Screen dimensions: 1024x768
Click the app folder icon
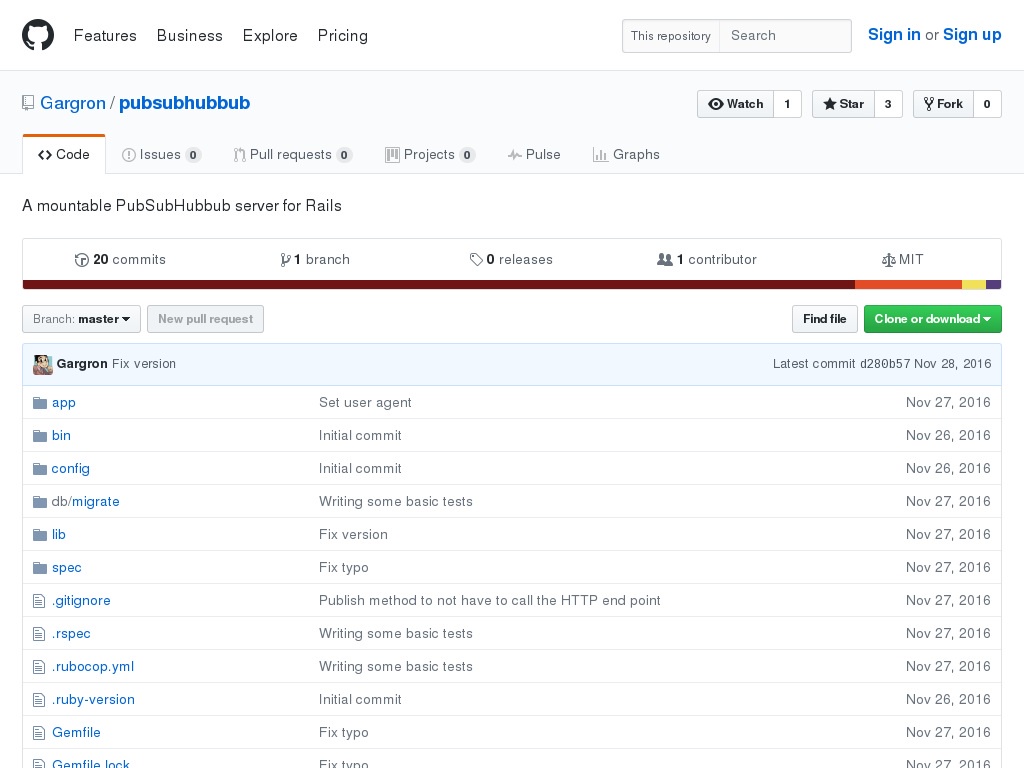pos(40,403)
